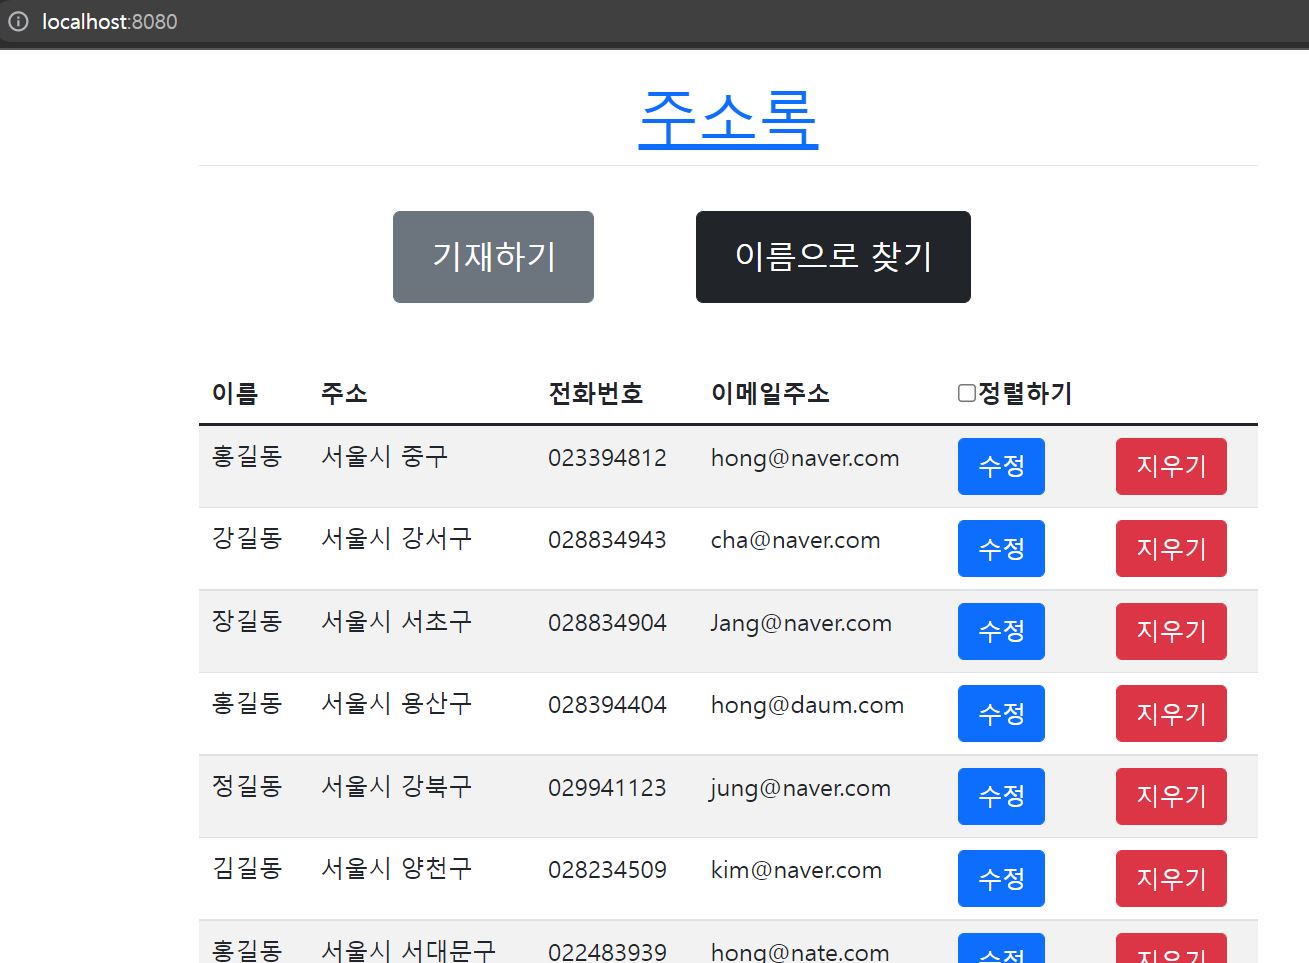Viewport: 1309px width, 963px height.
Task: Click 수정 for 김길동 row
Action: (1001, 879)
